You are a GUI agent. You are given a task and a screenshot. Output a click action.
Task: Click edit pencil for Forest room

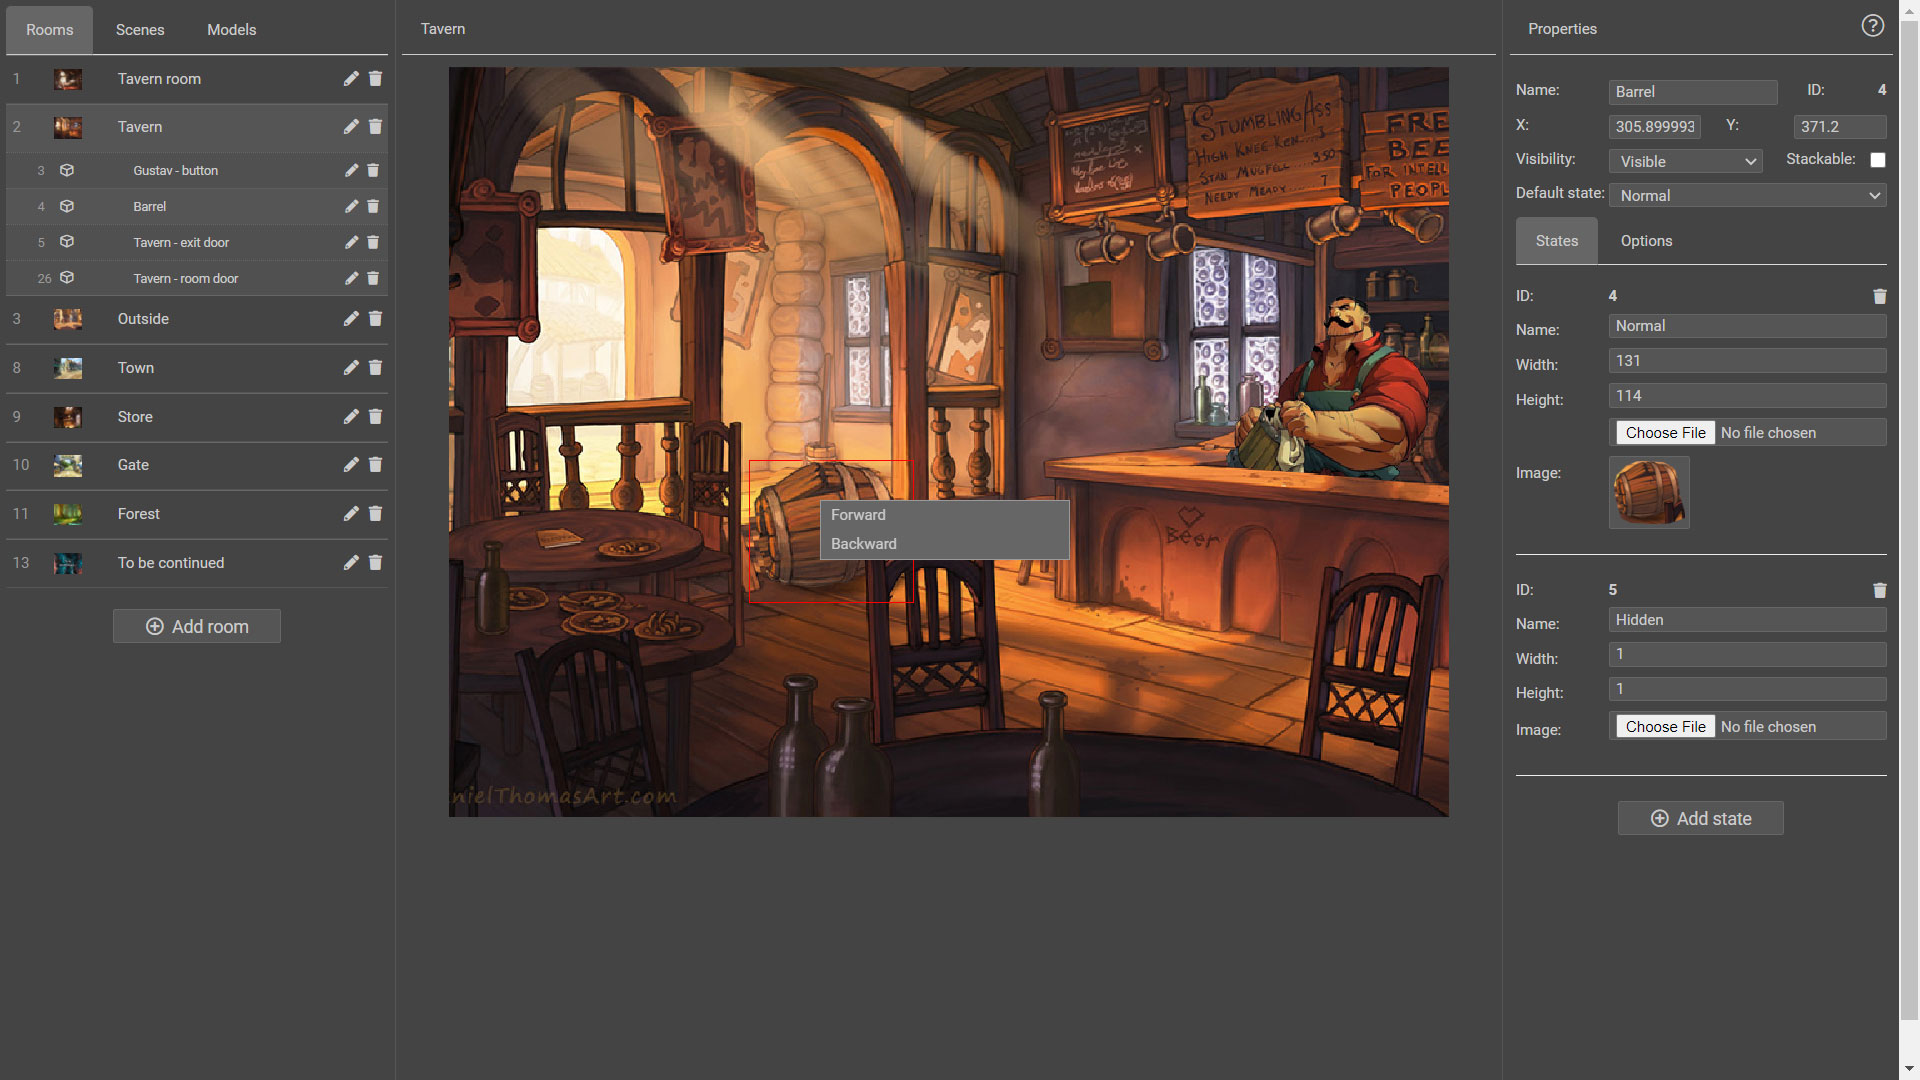pyautogui.click(x=351, y=514)
